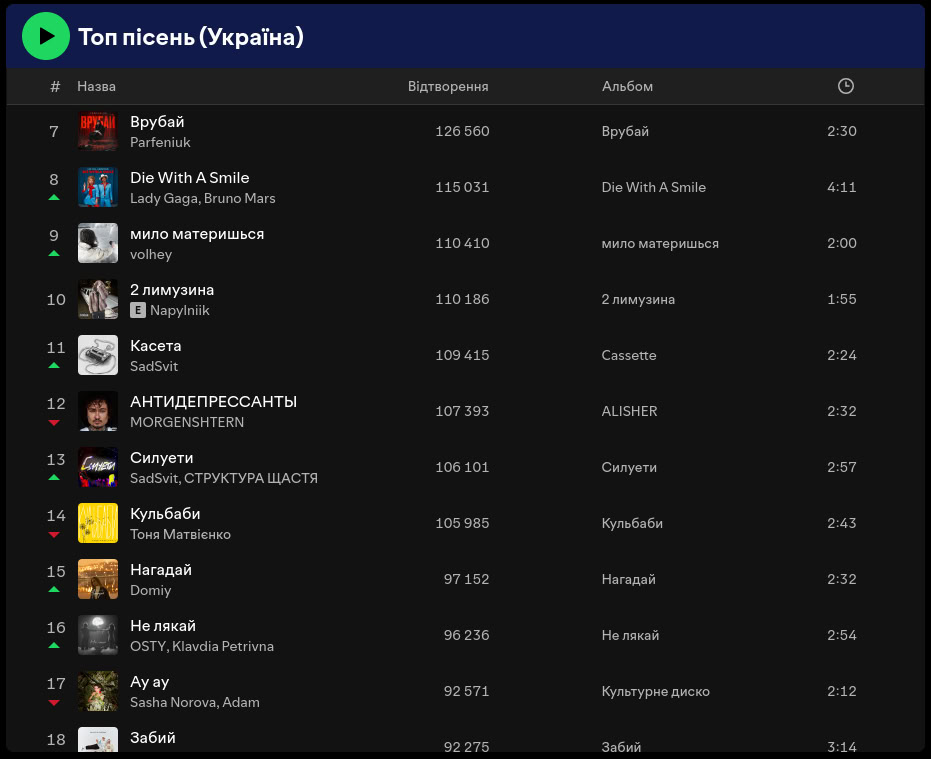This screenshot has height=759, width=931.
Task: Click the green up arrow under rank 13
Action: point(54,477)
